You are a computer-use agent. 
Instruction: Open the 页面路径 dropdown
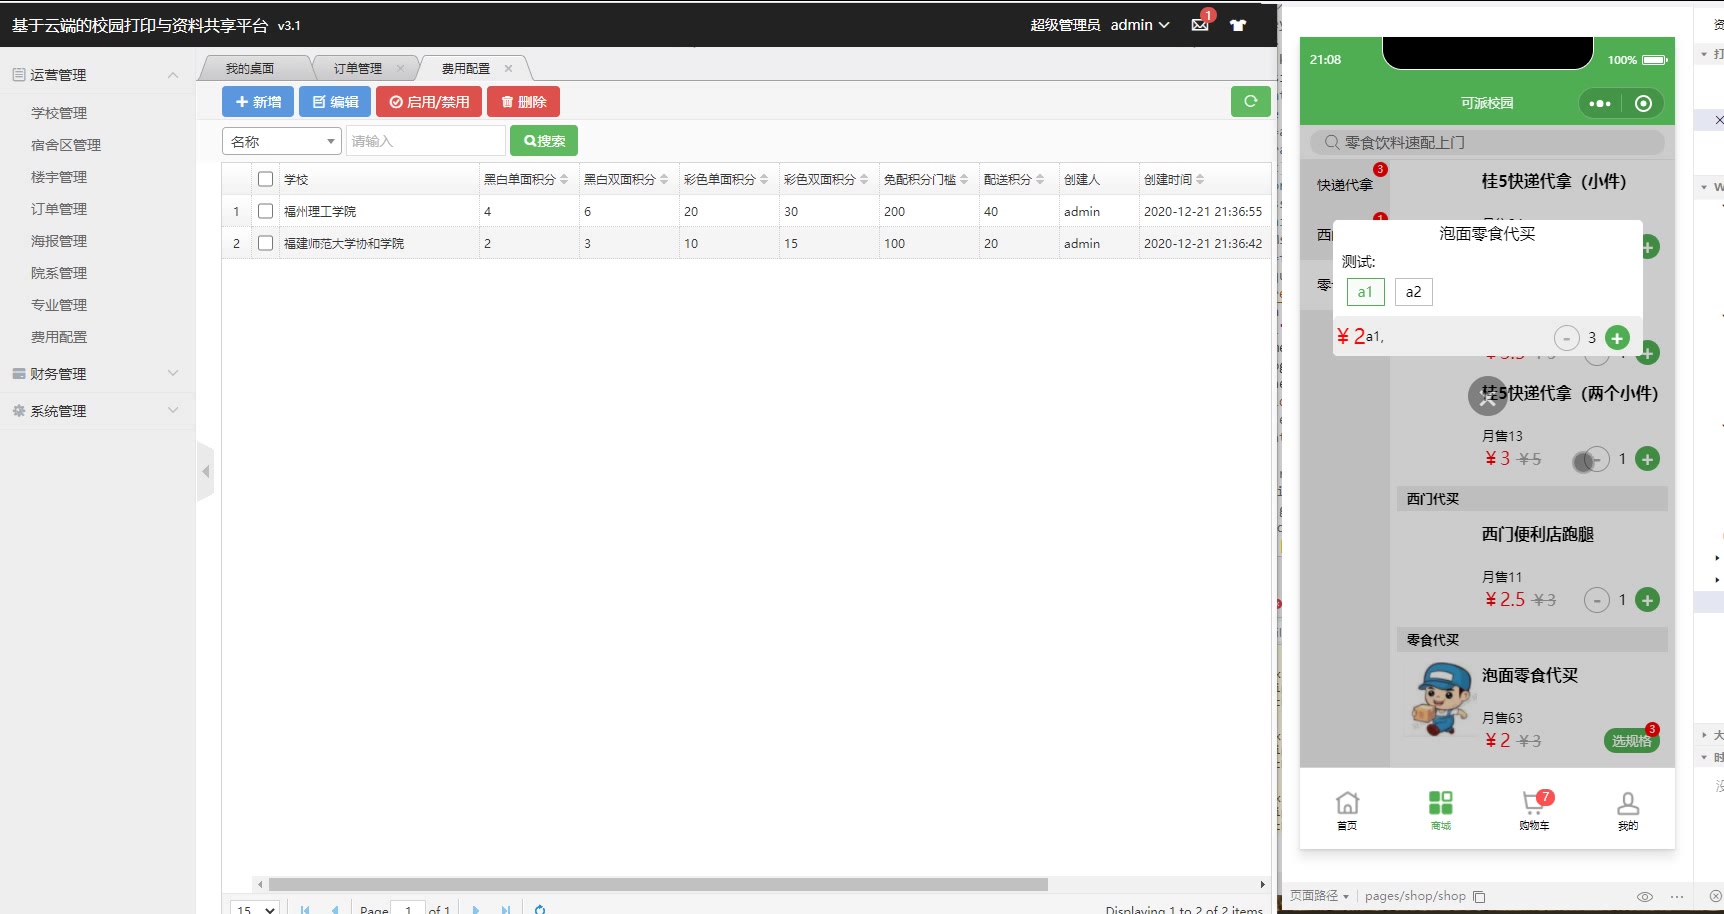point(1319,896)
